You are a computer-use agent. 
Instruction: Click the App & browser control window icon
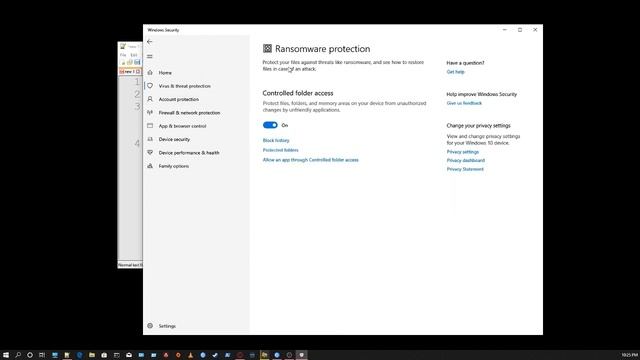(150, 126)
